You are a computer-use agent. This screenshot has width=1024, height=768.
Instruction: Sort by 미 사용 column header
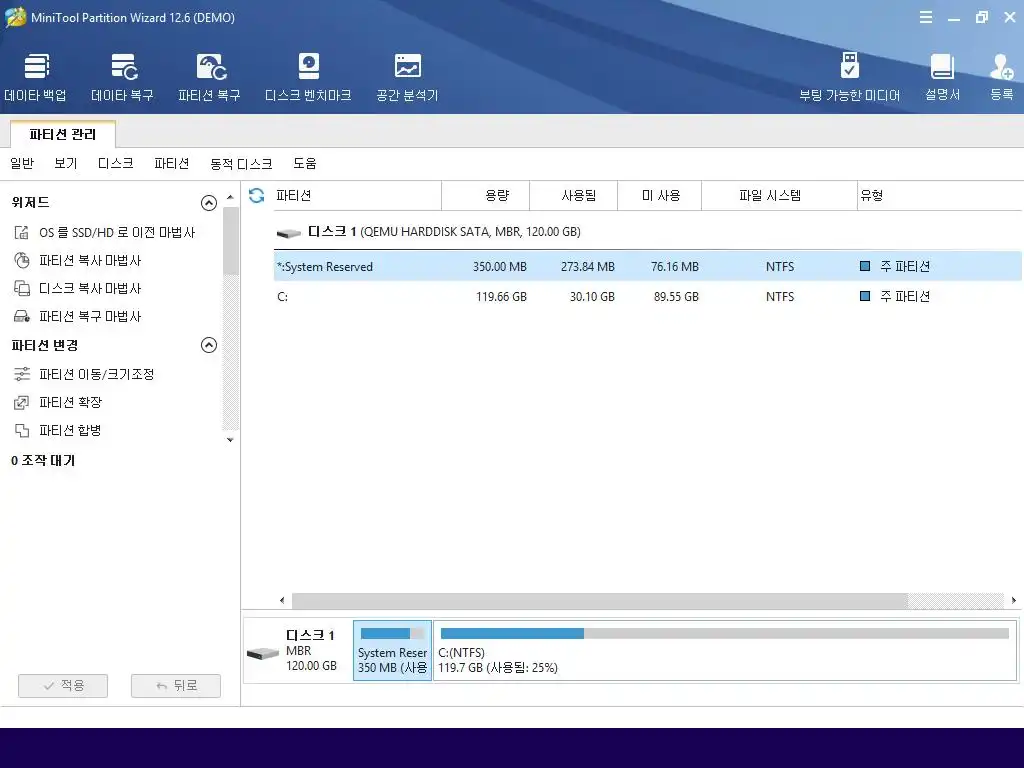(660, 195)
